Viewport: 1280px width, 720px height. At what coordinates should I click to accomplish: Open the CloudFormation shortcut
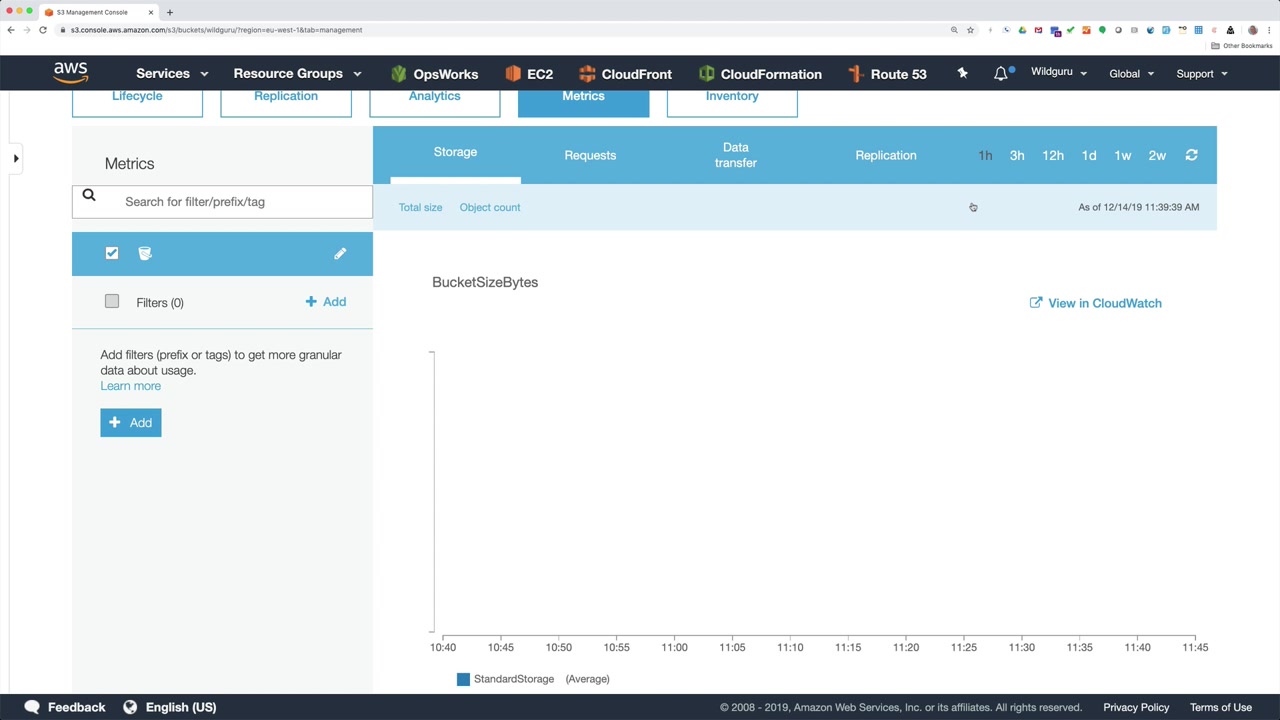(x=760, y=74)
